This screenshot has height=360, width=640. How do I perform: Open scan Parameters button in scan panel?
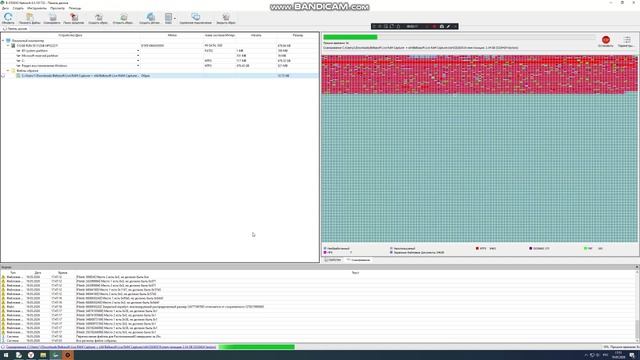[627, 41]
